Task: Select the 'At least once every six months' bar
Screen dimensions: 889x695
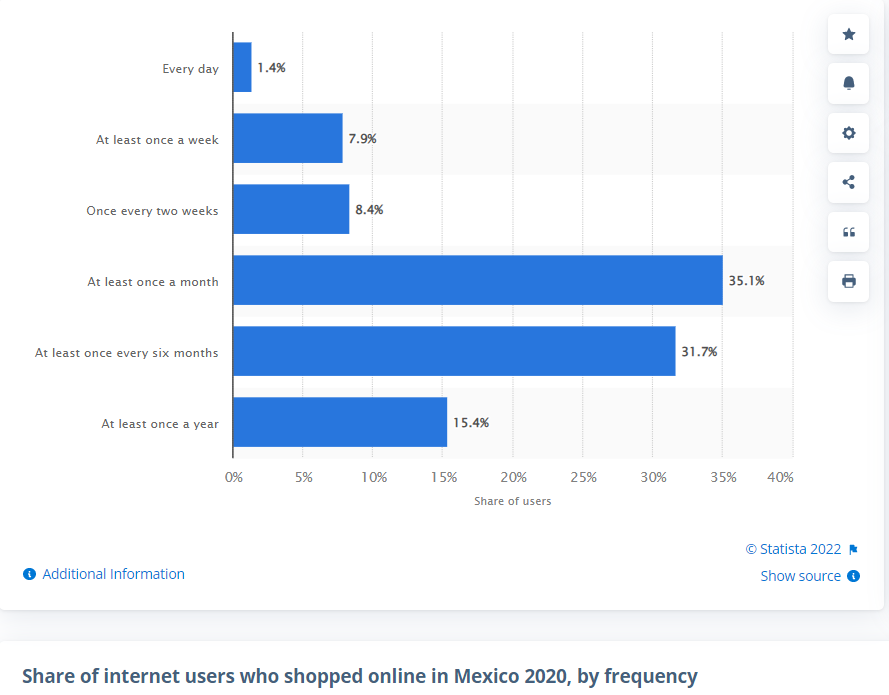Action: tap(454, 351)
